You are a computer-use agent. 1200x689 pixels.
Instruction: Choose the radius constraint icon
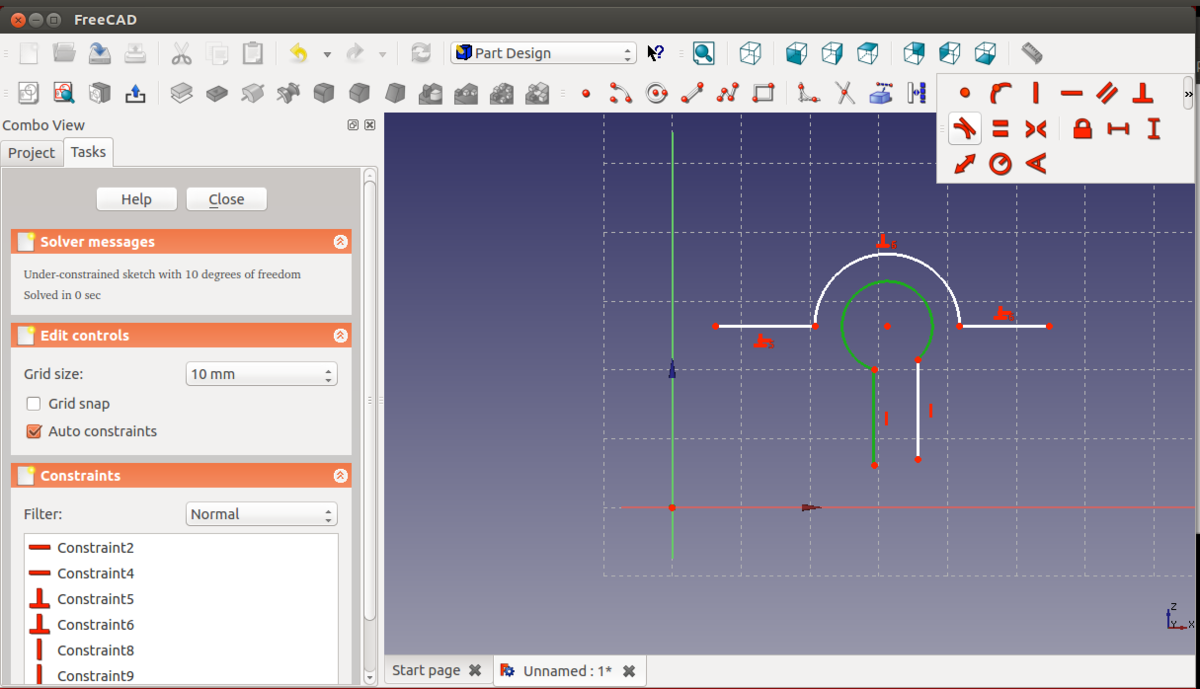tap(1000, 164)
